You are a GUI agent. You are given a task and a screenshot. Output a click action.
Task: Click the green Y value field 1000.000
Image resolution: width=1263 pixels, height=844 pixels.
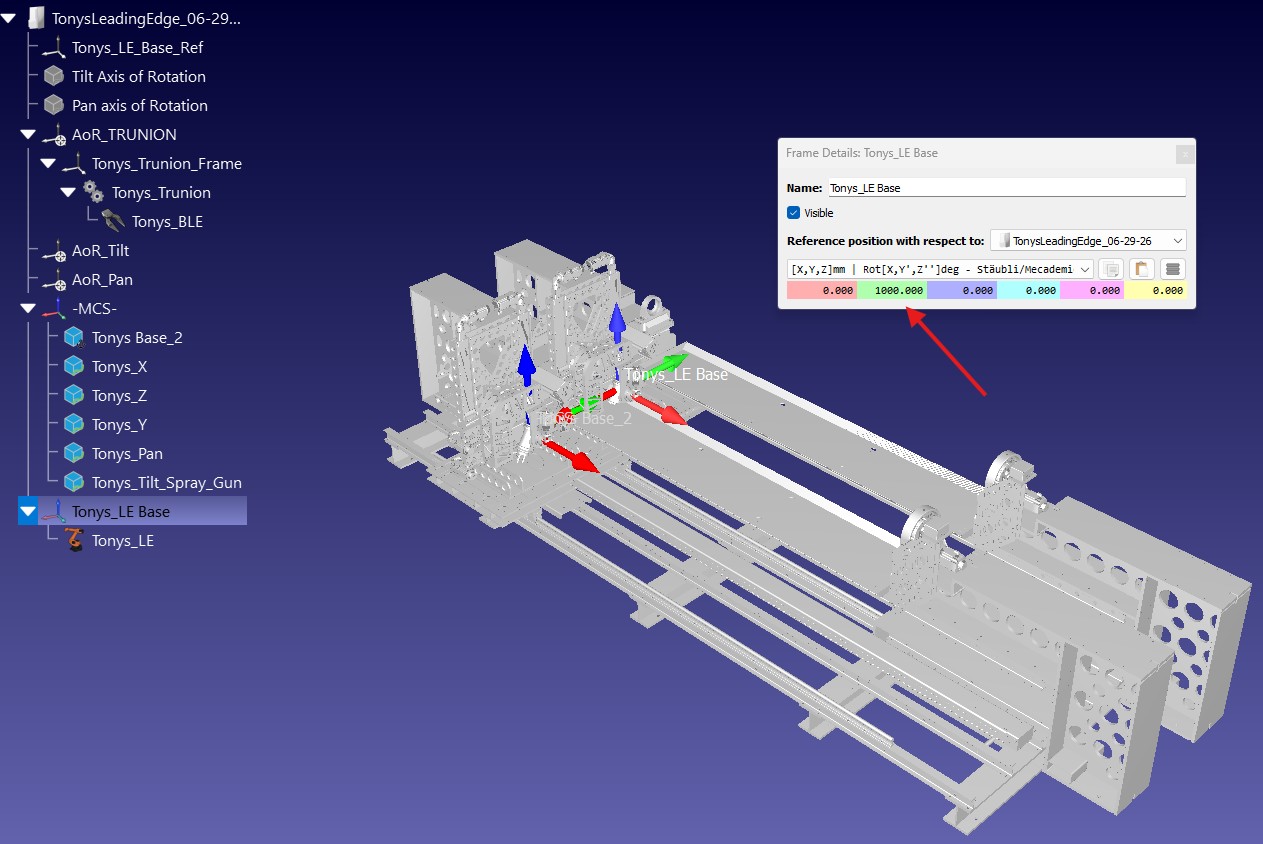point(892,290)
